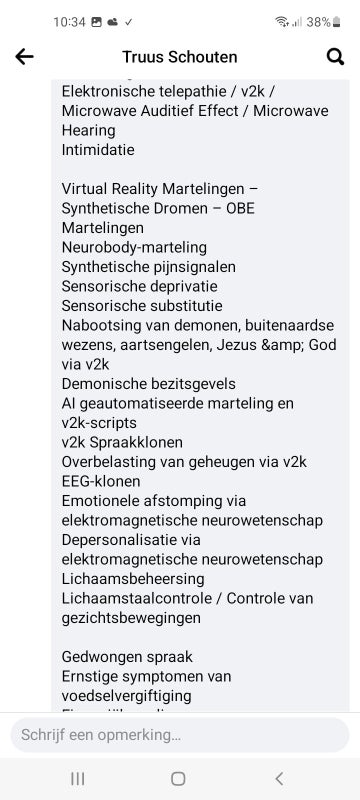Tap the picture notification icon in status bar

(96, 22)
